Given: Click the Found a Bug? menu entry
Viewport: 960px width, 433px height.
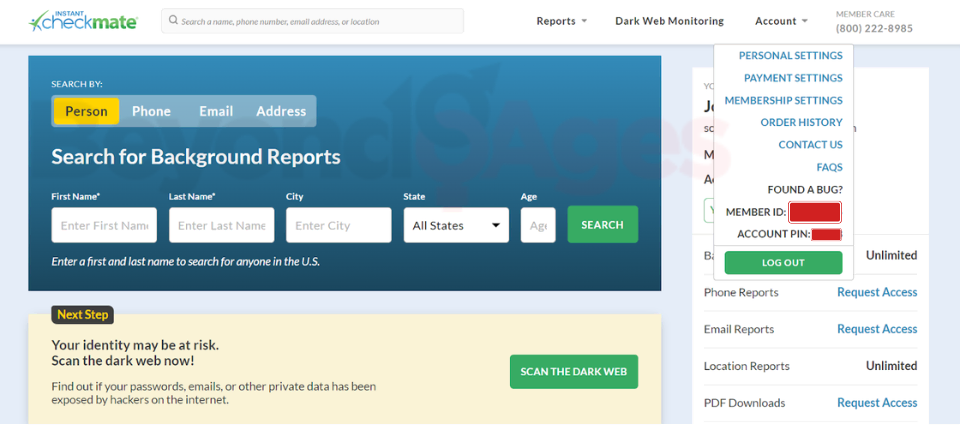Looking at the screenshot, I should [804, 189].
